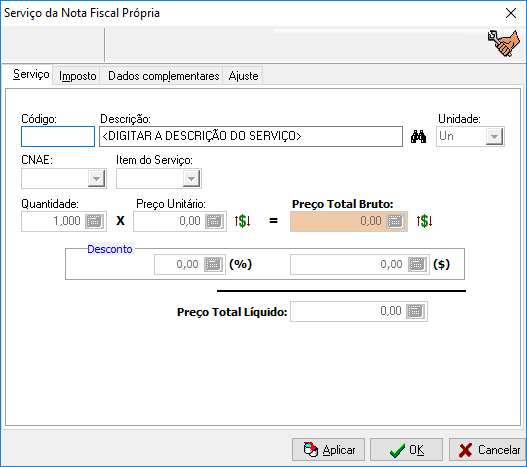Expand the CNAE dropdown
527x467 pixels.
point(96,179)
